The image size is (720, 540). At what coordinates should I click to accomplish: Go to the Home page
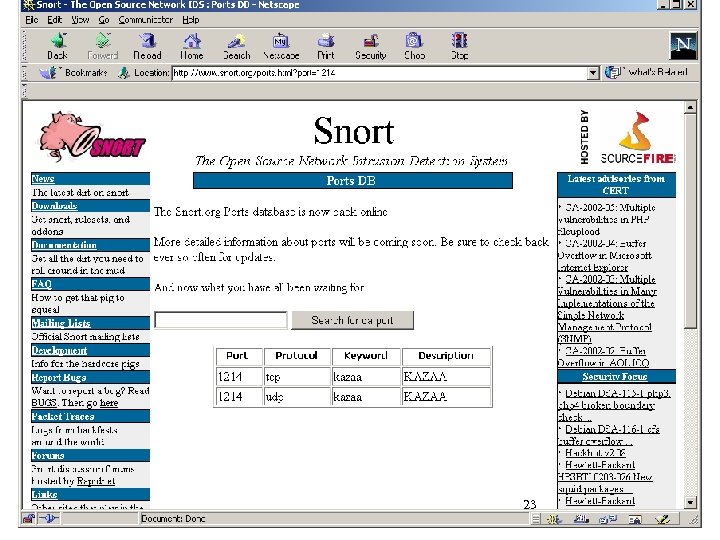click(191, 46)
